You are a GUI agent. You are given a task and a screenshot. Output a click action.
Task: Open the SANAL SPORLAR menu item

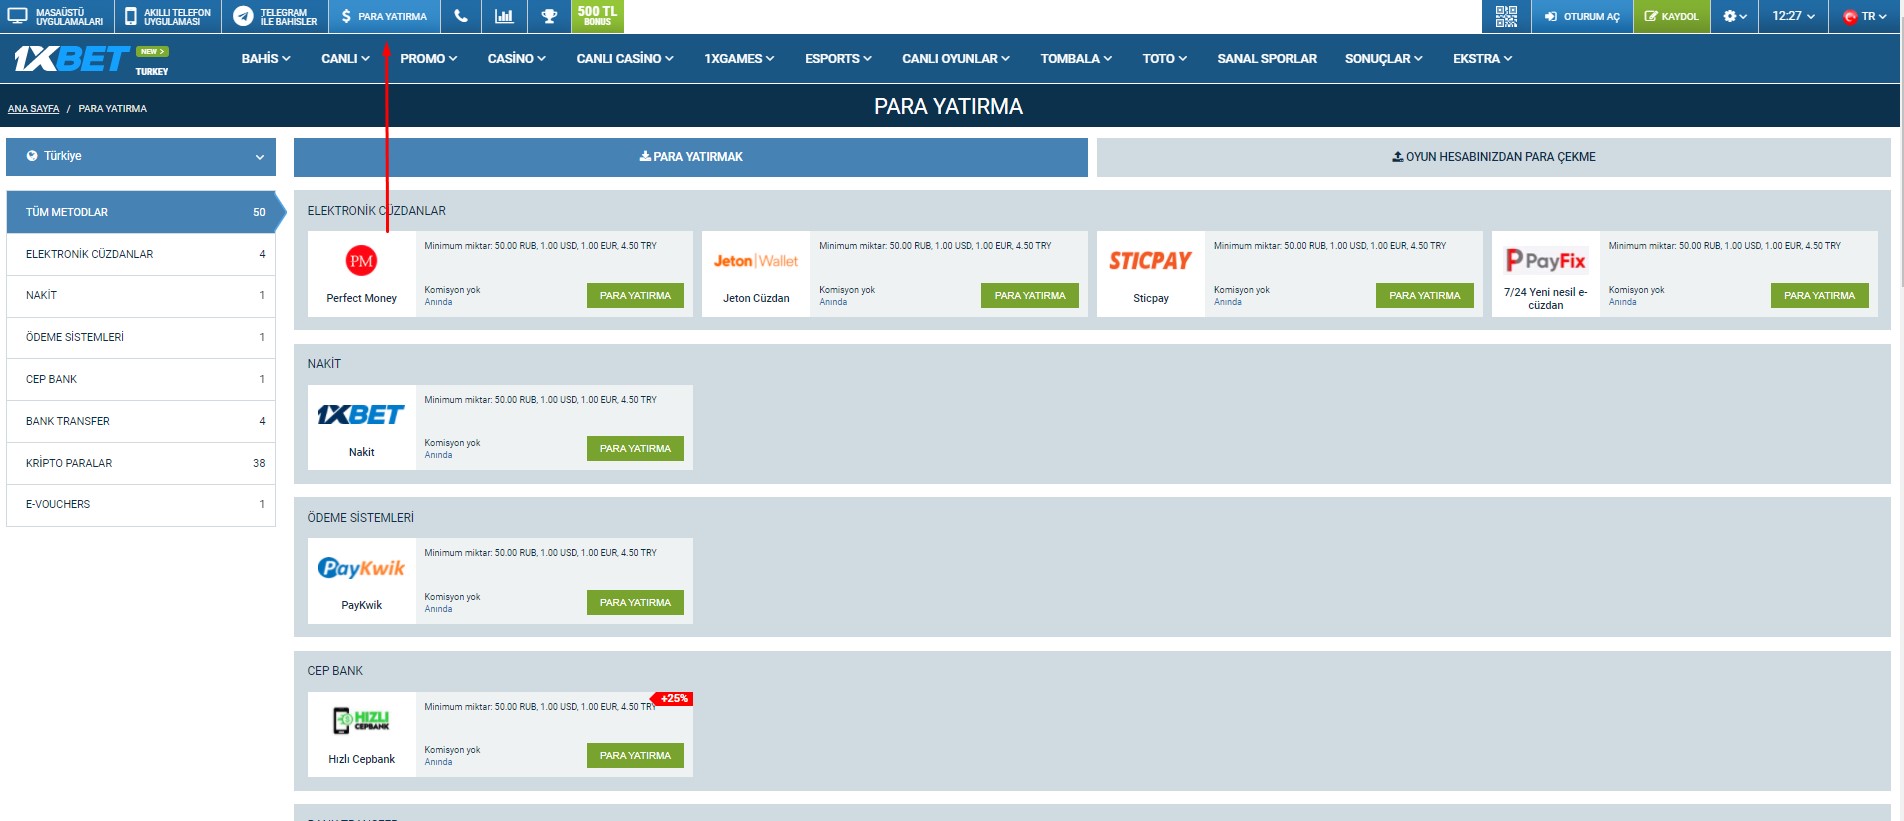(1266, 59)
